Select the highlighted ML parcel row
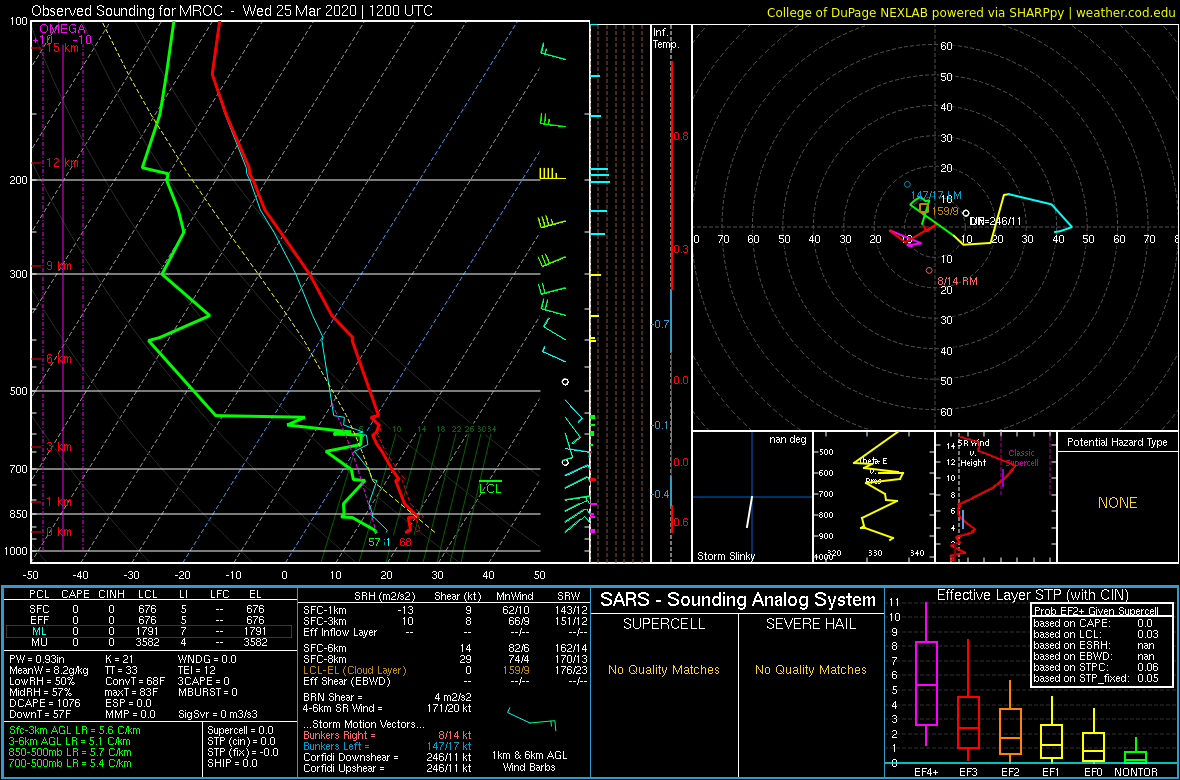 (149, 632)
